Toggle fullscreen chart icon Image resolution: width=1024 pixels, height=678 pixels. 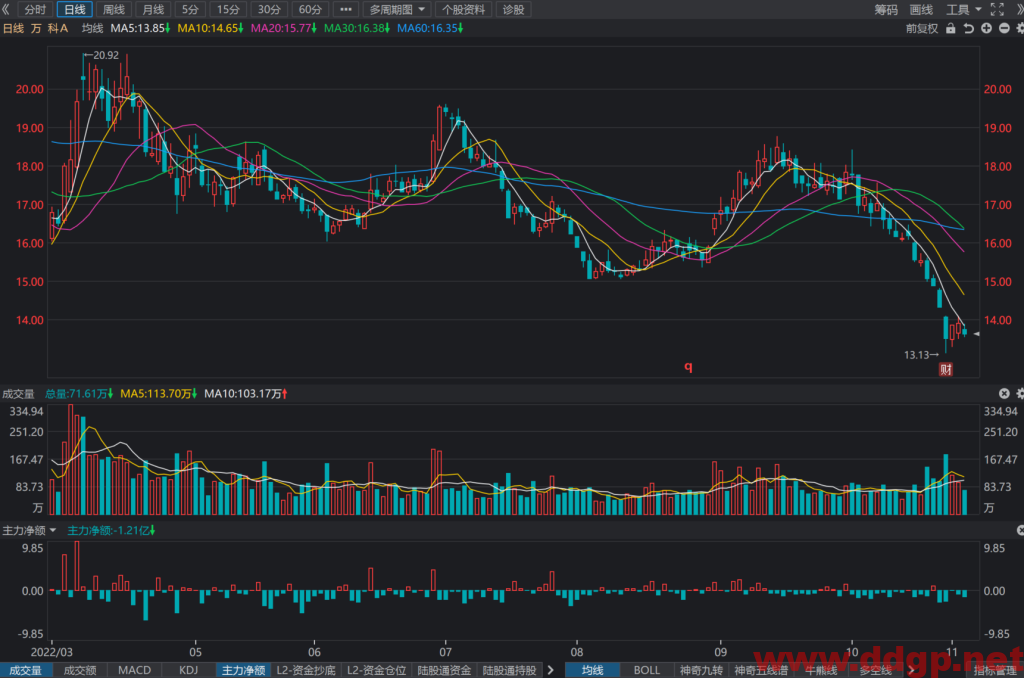click(x=997, y=10)
